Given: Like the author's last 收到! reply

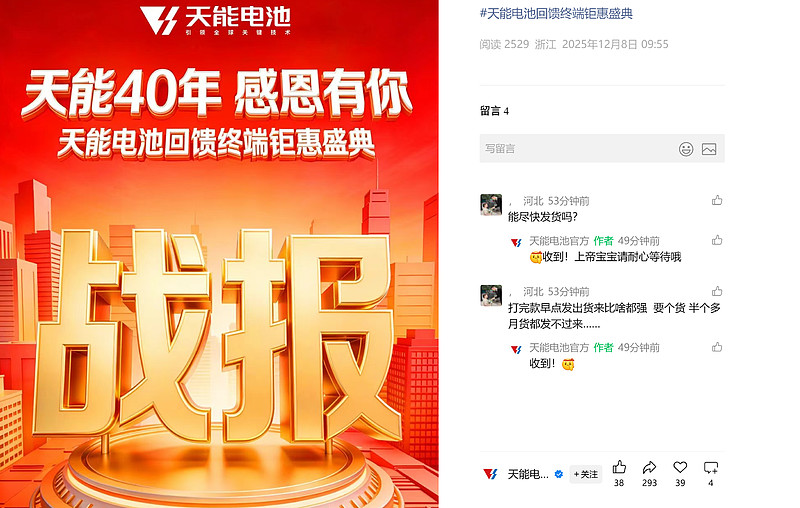Looking at the screenshot, I should [x=717, y=347].
